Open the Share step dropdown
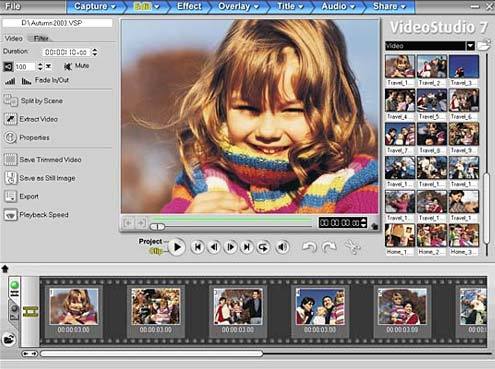 pos(403,6)
